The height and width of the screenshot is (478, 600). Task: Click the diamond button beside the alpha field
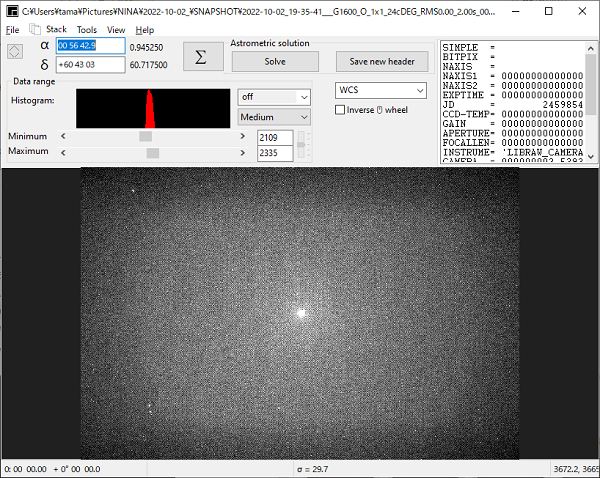tap(15, 52)
